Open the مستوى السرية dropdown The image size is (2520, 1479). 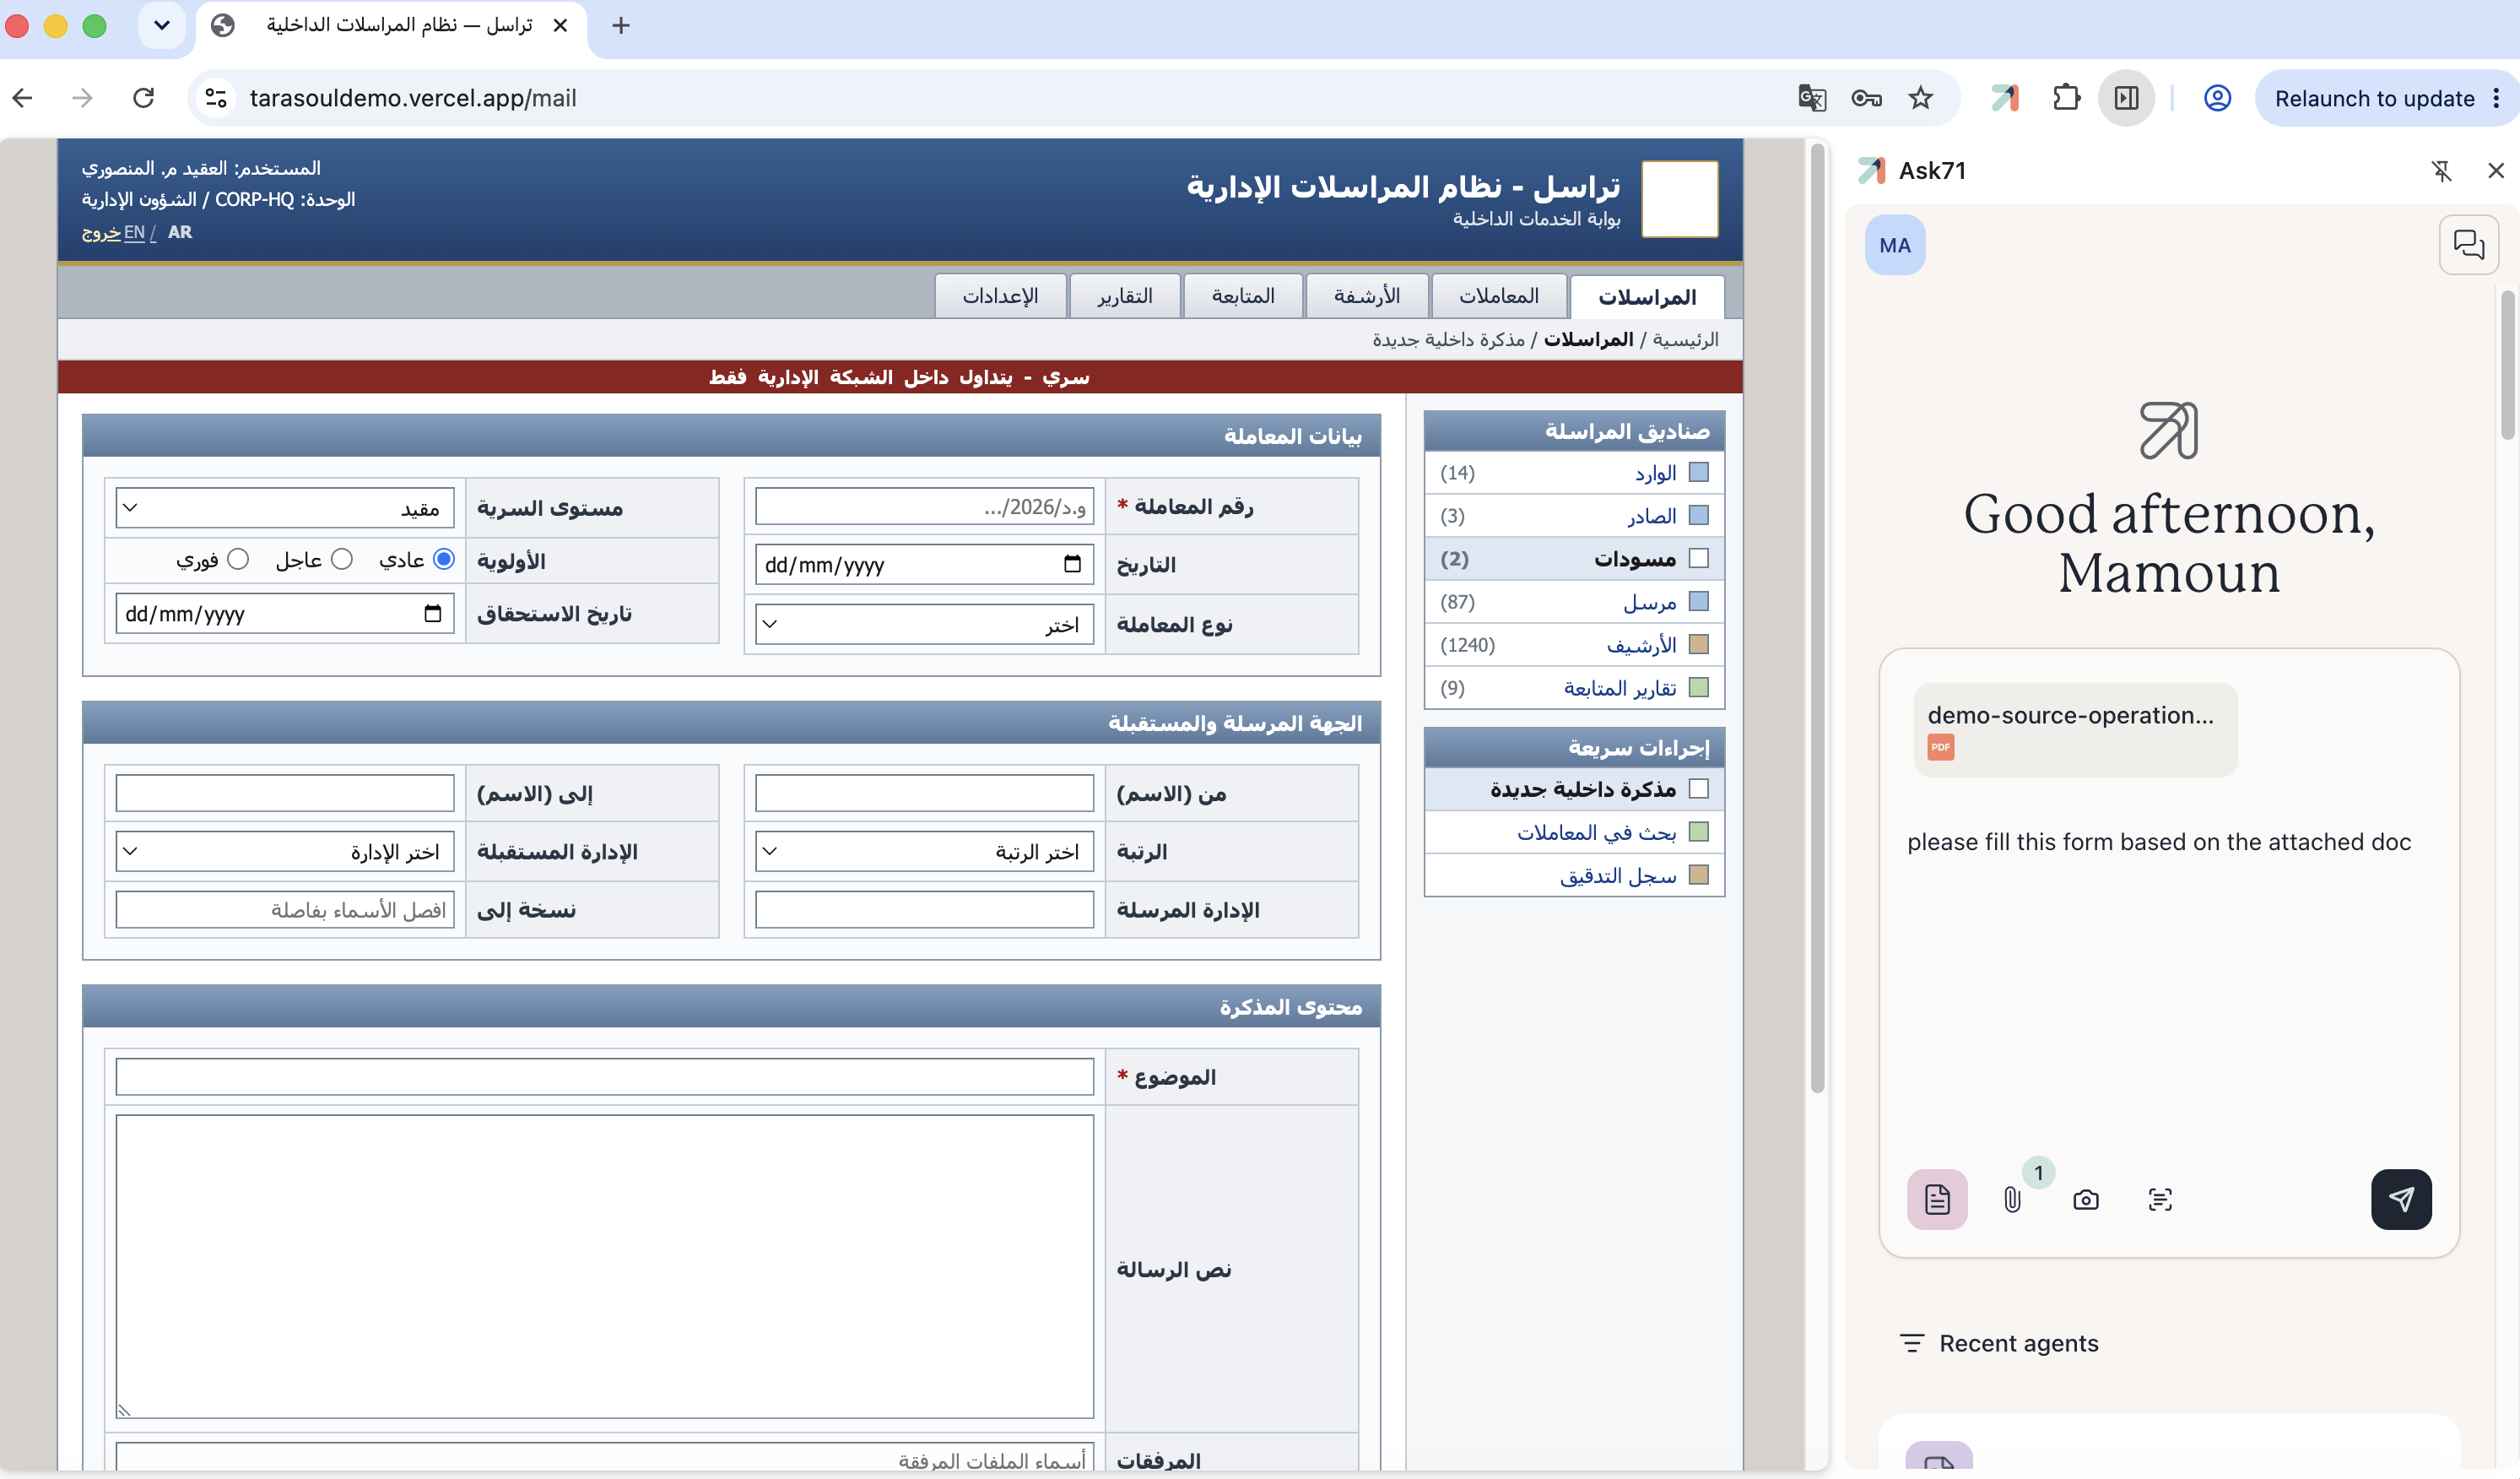(285, 508)
